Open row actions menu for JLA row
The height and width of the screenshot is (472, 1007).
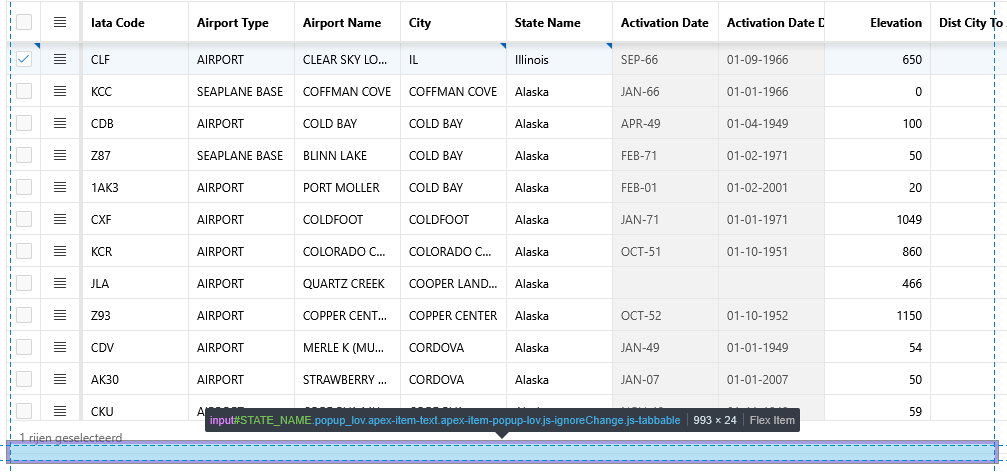pos(60,284)
